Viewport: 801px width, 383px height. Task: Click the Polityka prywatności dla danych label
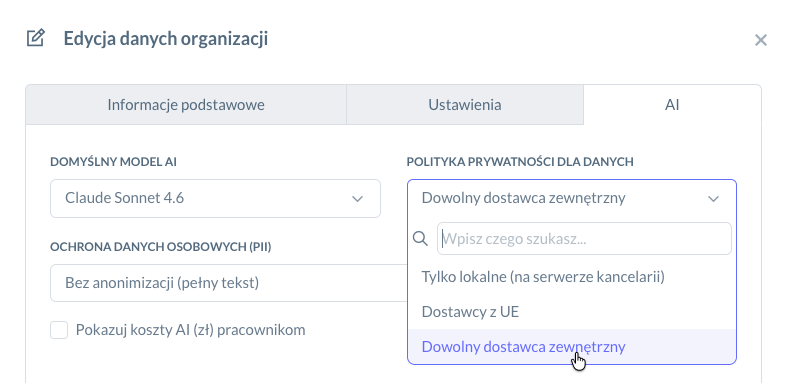coord(520,162)
